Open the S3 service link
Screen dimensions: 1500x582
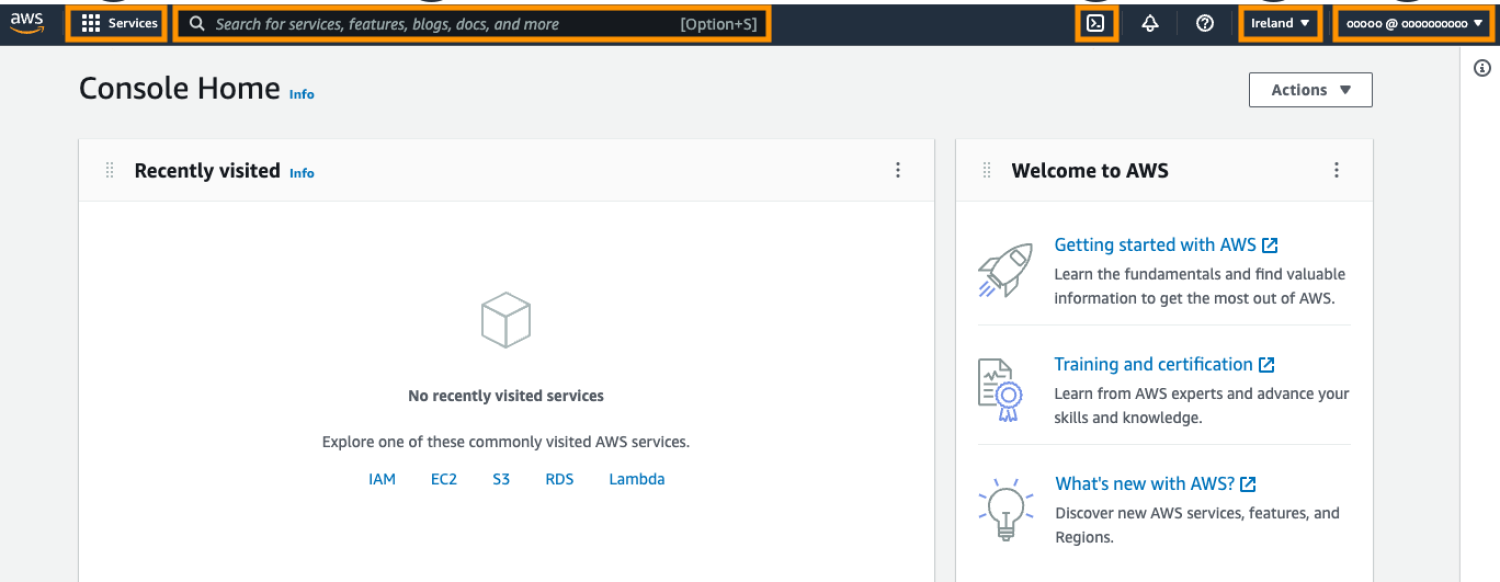501,479
